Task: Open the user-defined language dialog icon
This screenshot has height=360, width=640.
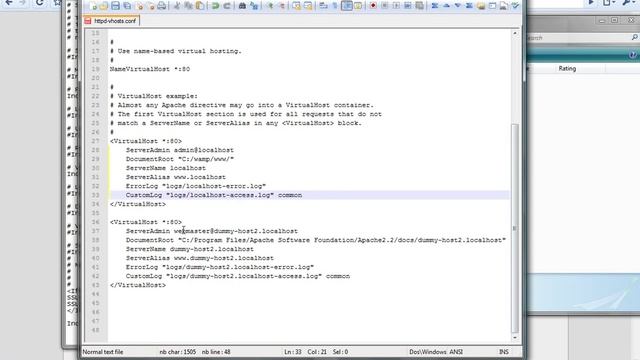Action: (358, 6)
